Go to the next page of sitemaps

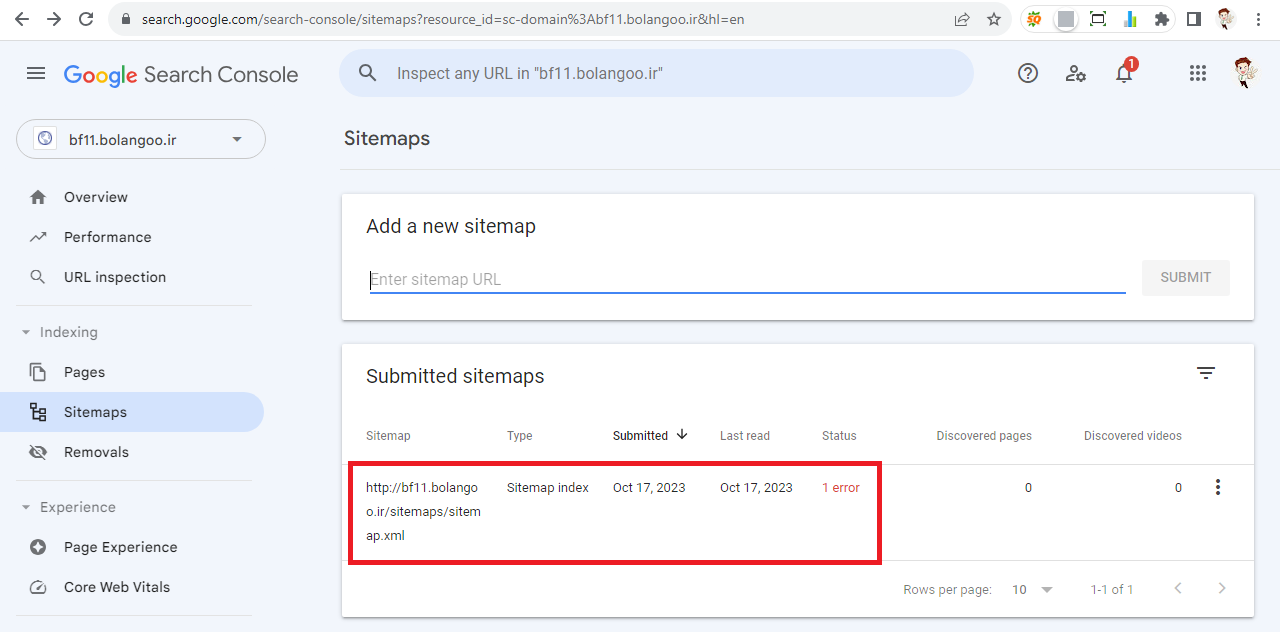pos(1222,588)
